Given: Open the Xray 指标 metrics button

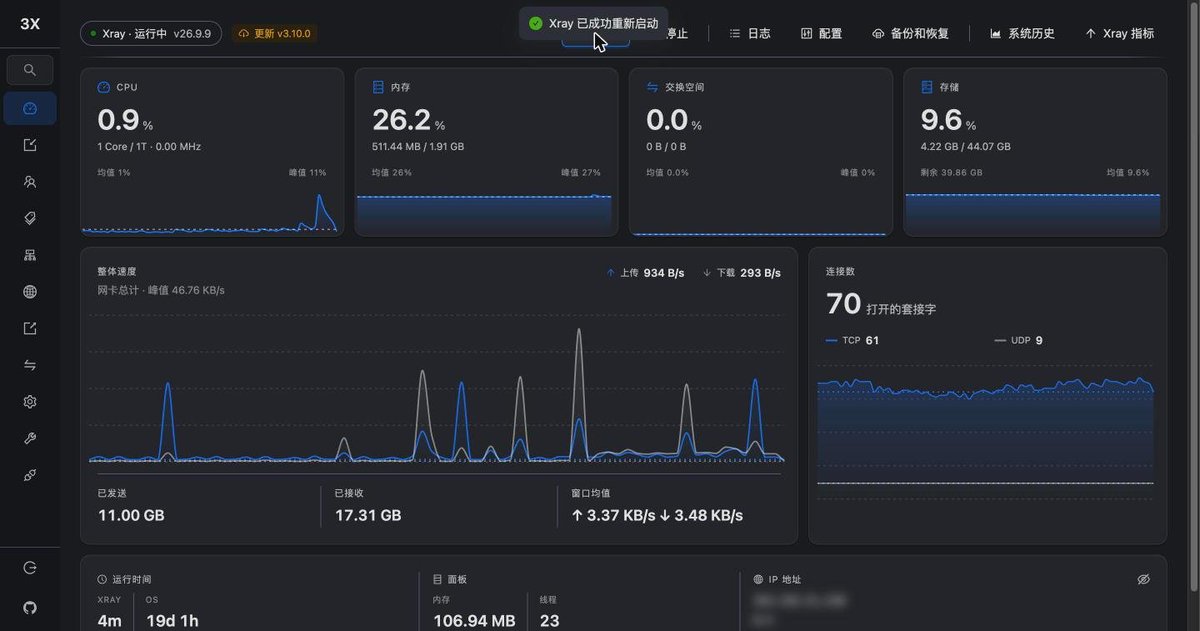Looking at the screenshot, I should tap(1120, 34).
